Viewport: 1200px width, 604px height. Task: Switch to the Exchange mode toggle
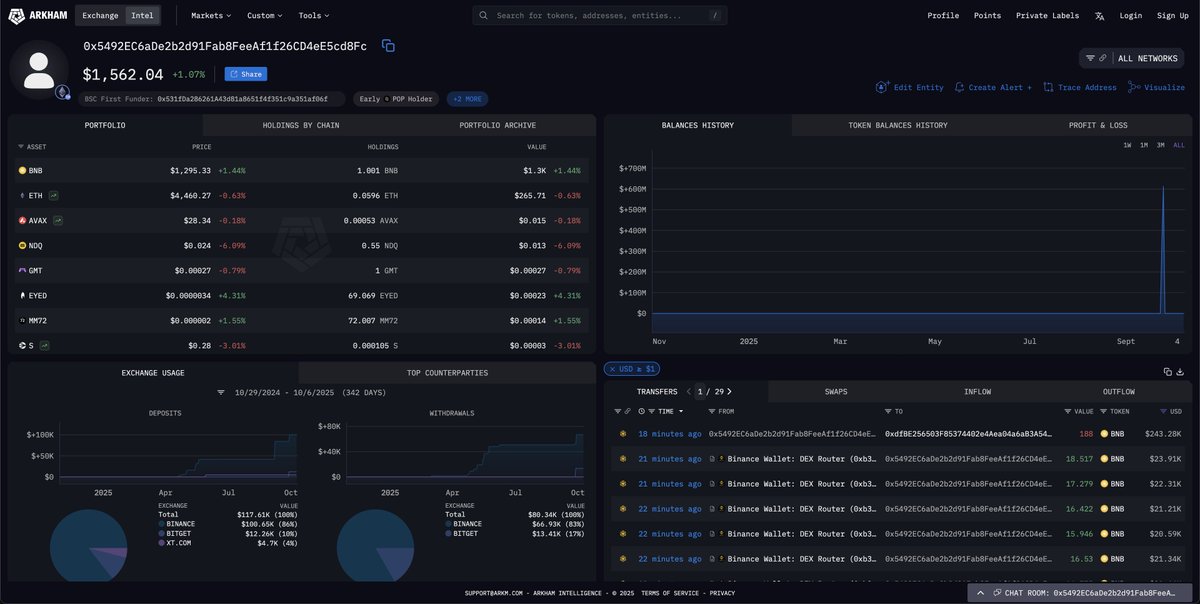point(100,16)
